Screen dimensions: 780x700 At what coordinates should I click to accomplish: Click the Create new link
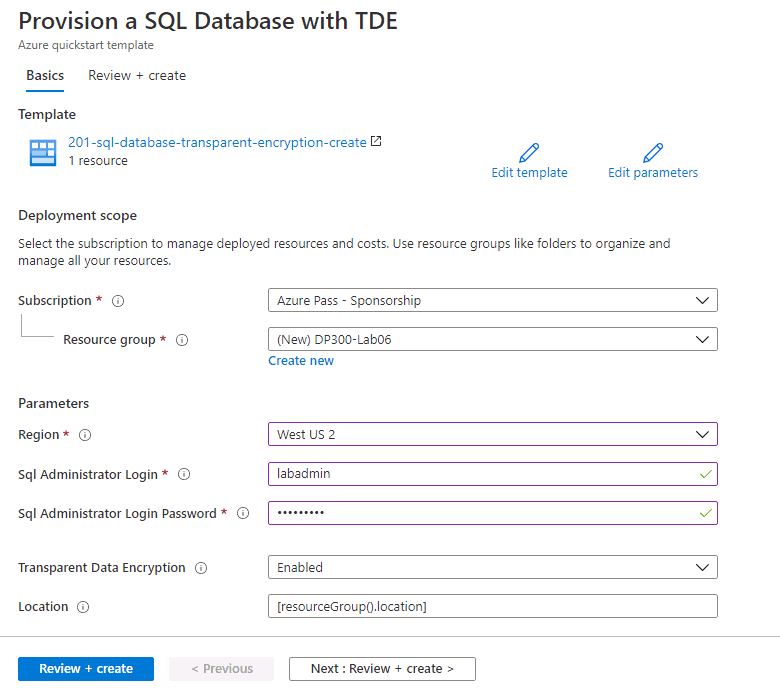[301, 361]
